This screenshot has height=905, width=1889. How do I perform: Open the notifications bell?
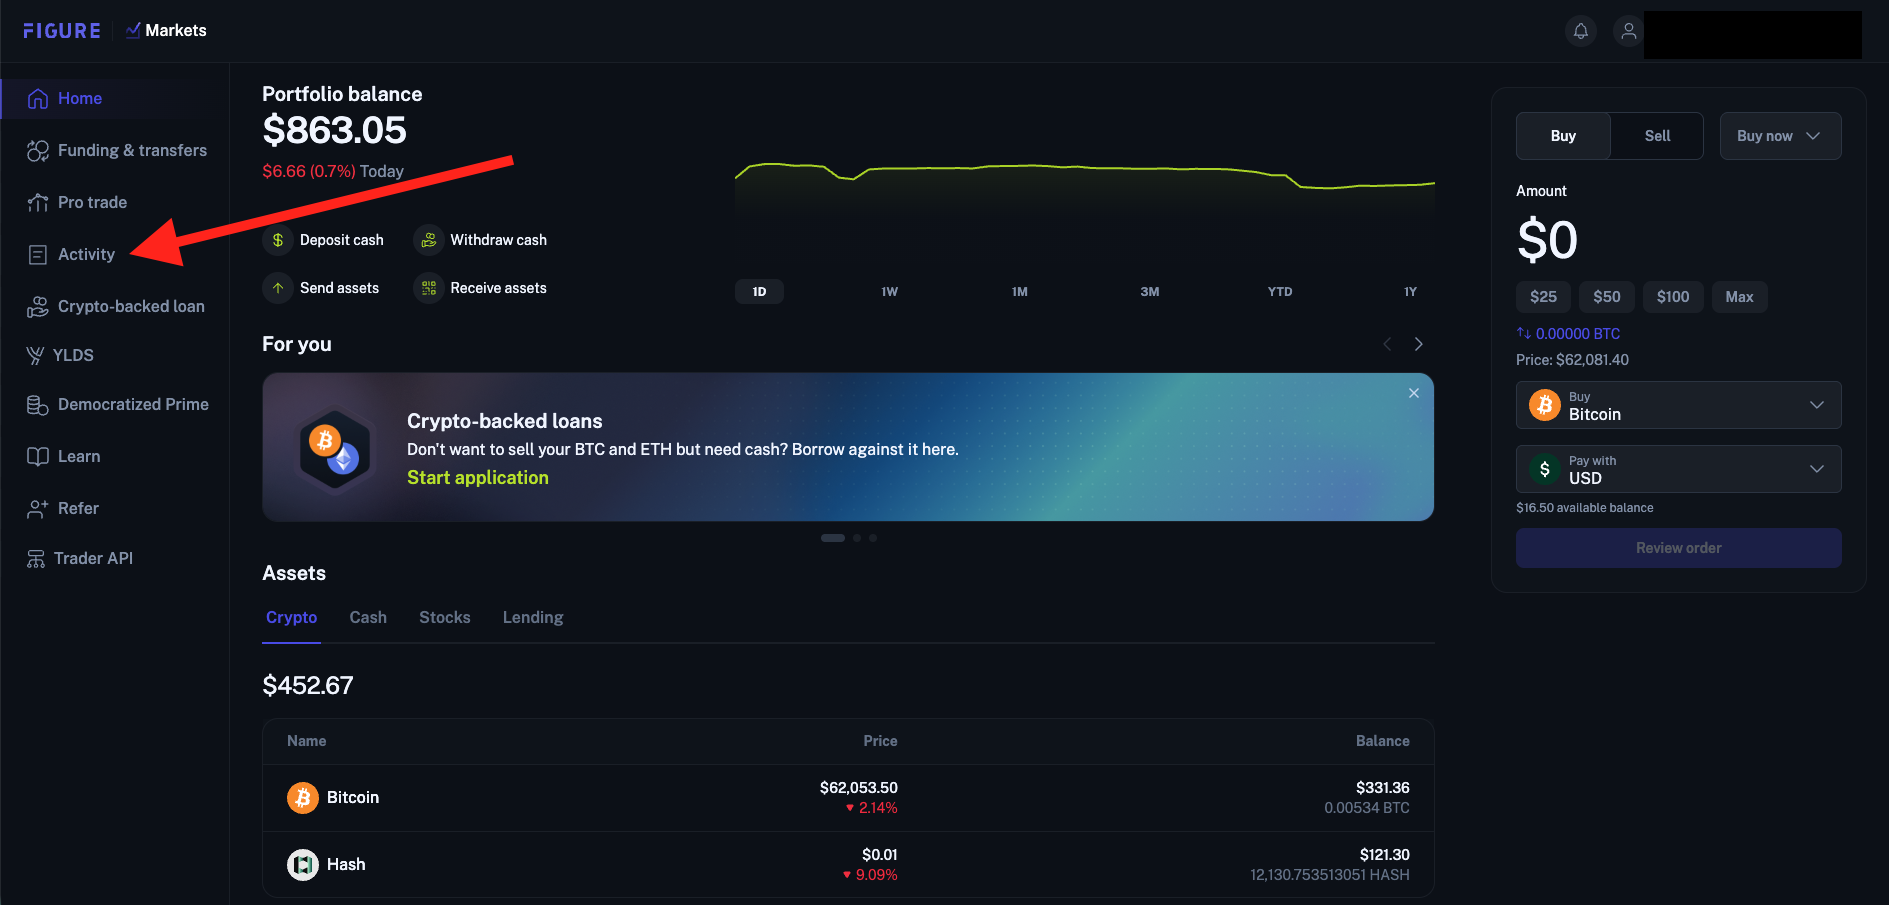tap(1581, 31)
